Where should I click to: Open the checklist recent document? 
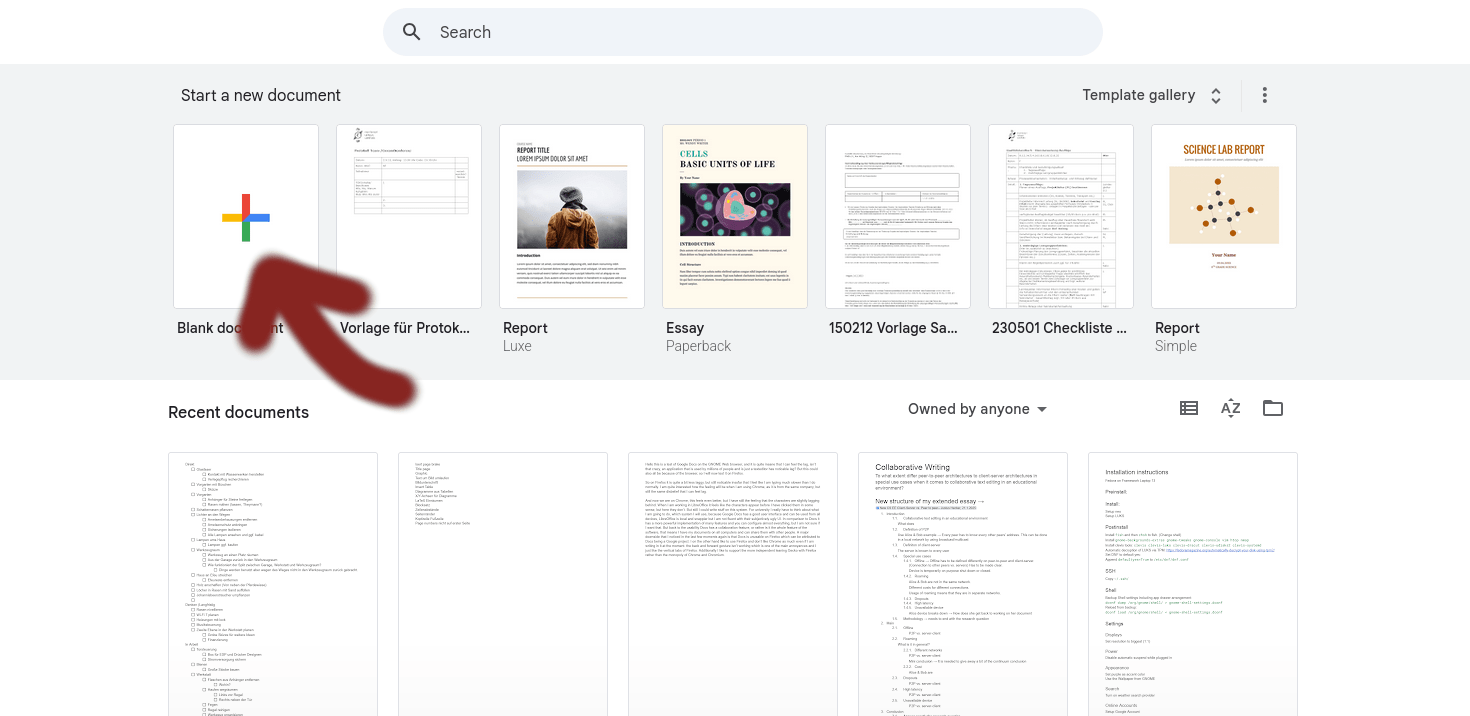(273, 584)
